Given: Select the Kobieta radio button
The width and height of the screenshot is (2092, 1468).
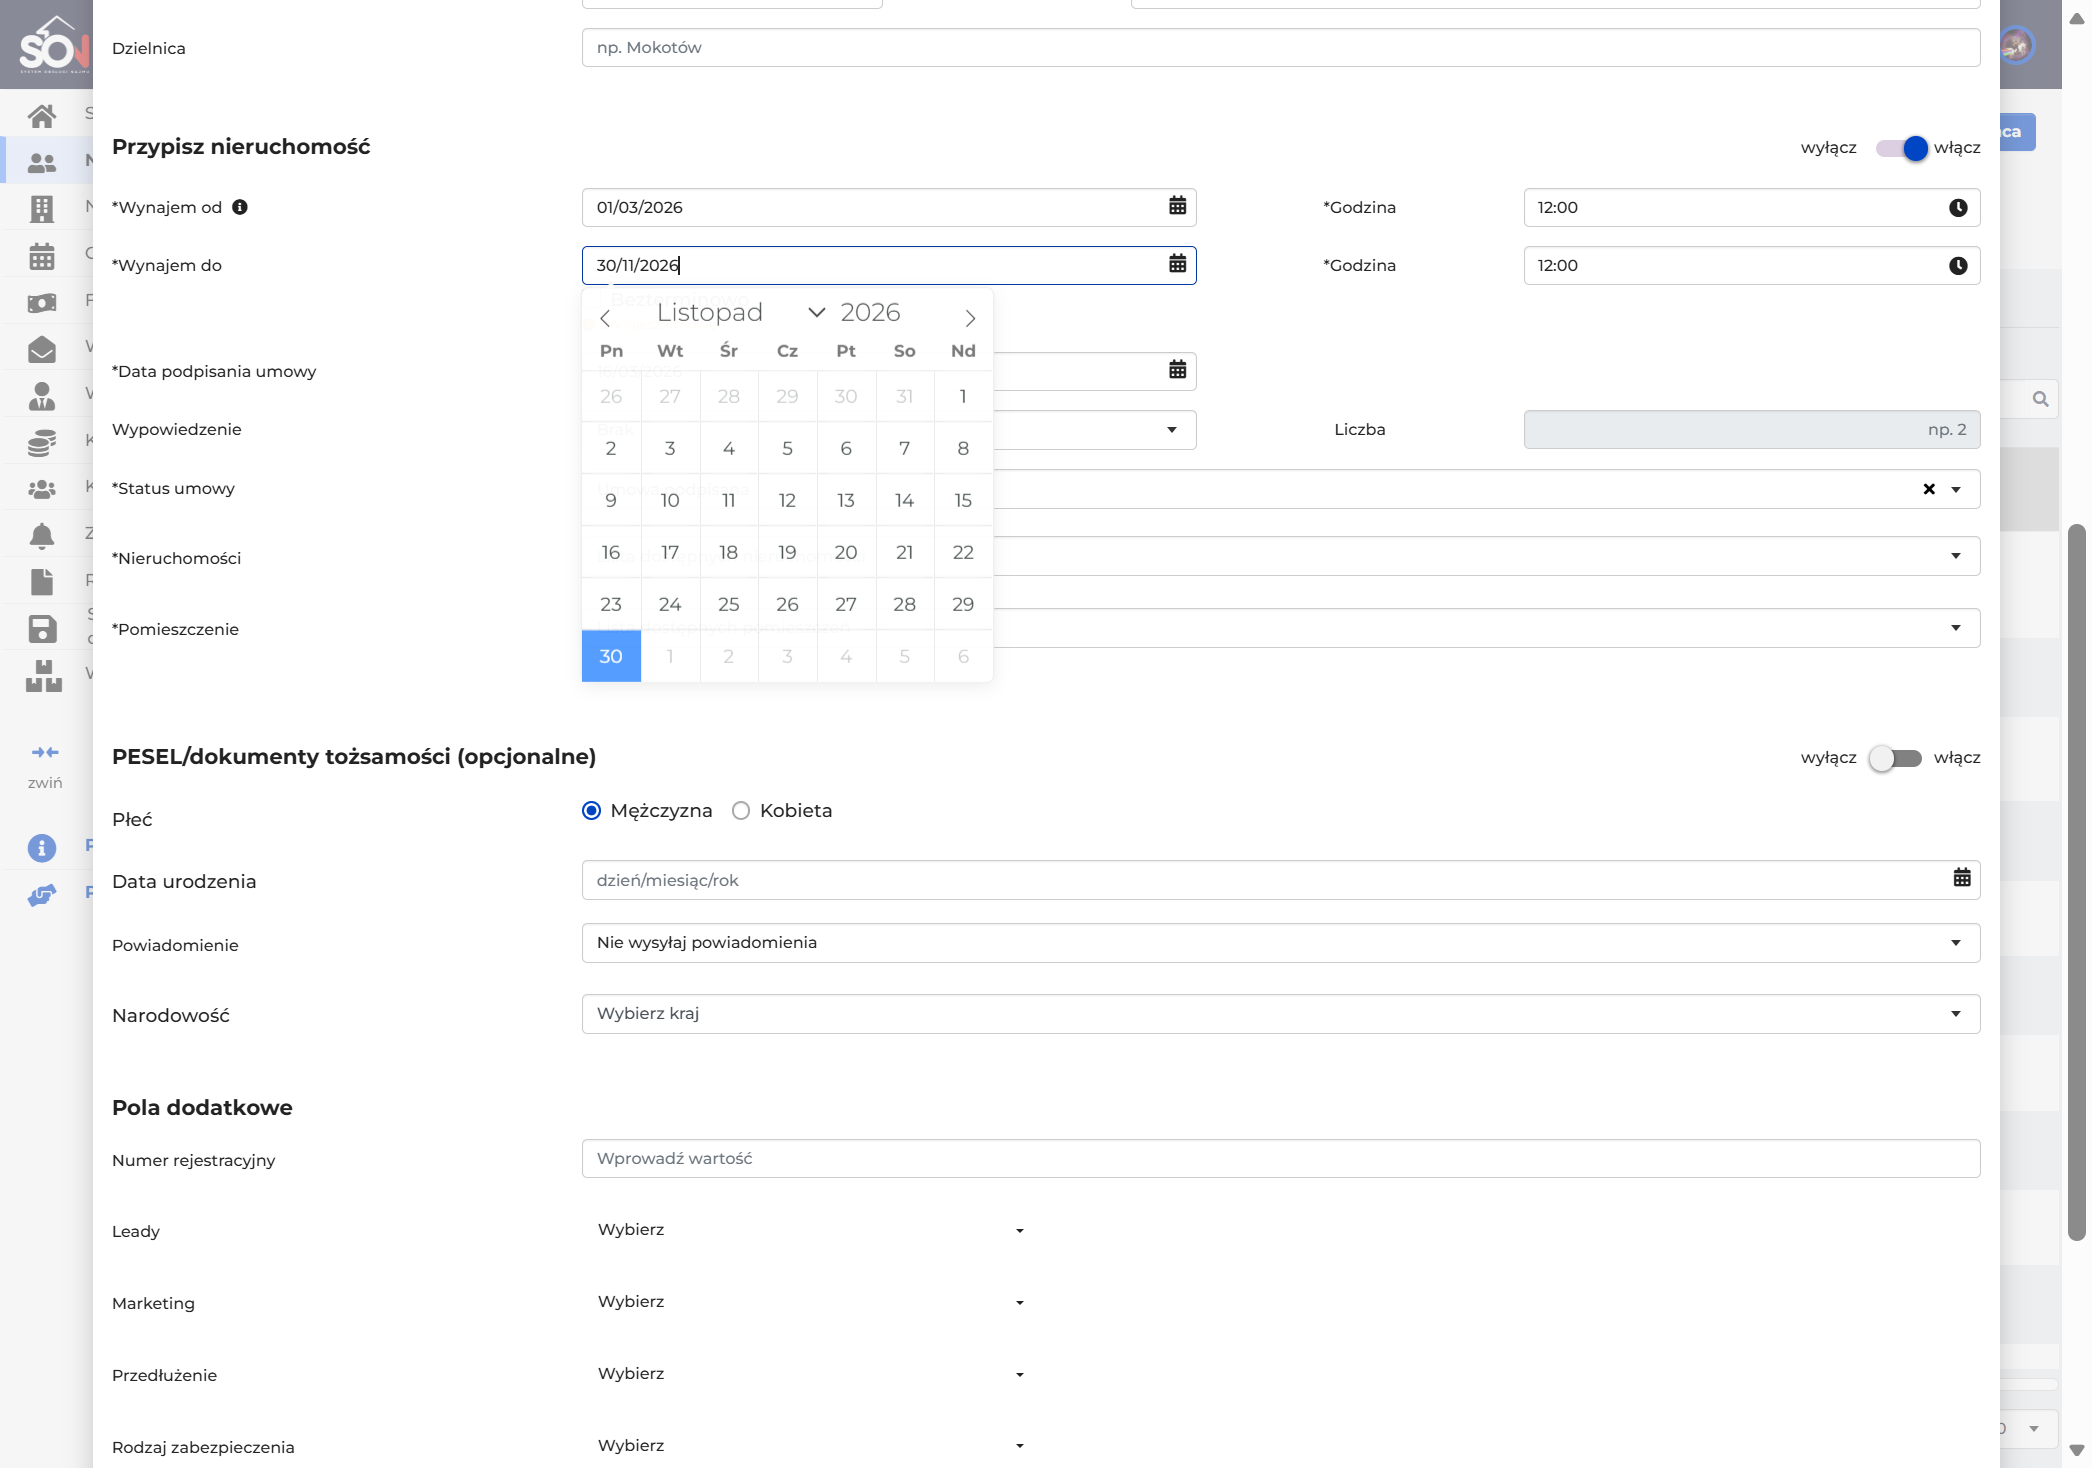Looking at the screenshot, I should (x=741, y=811).
